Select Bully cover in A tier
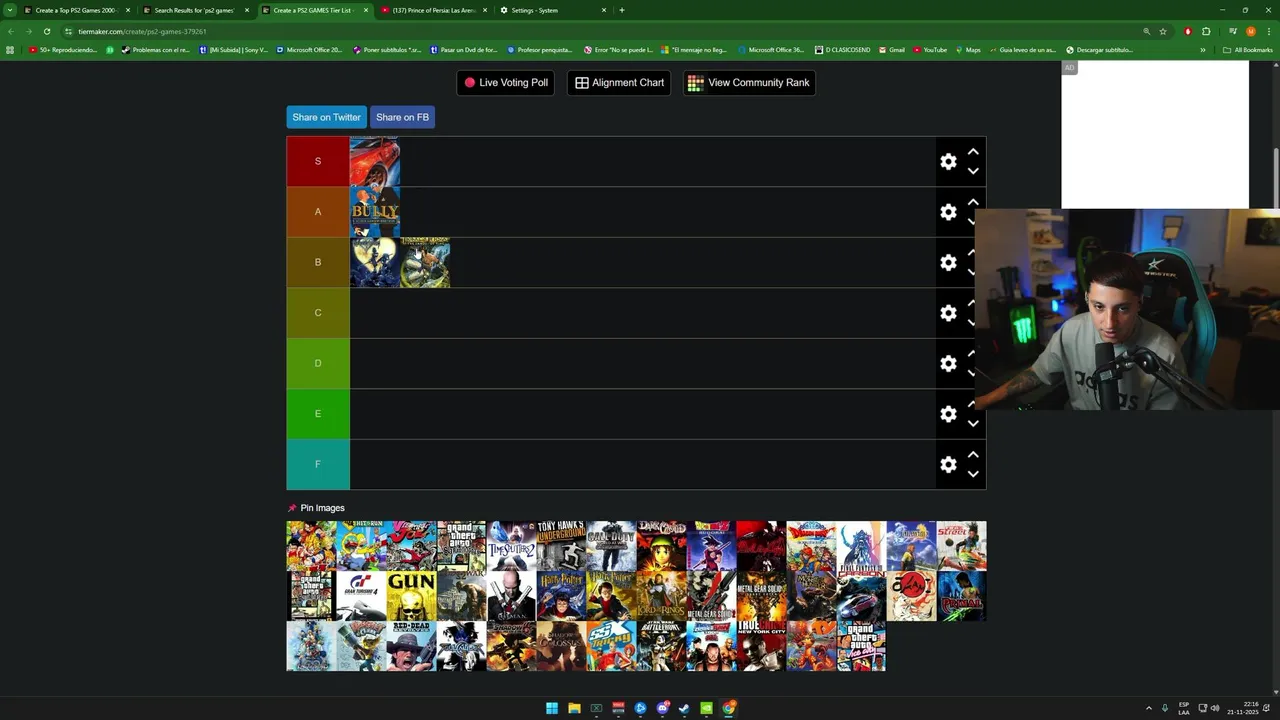The image size is (1280, 720). (375, 212)
